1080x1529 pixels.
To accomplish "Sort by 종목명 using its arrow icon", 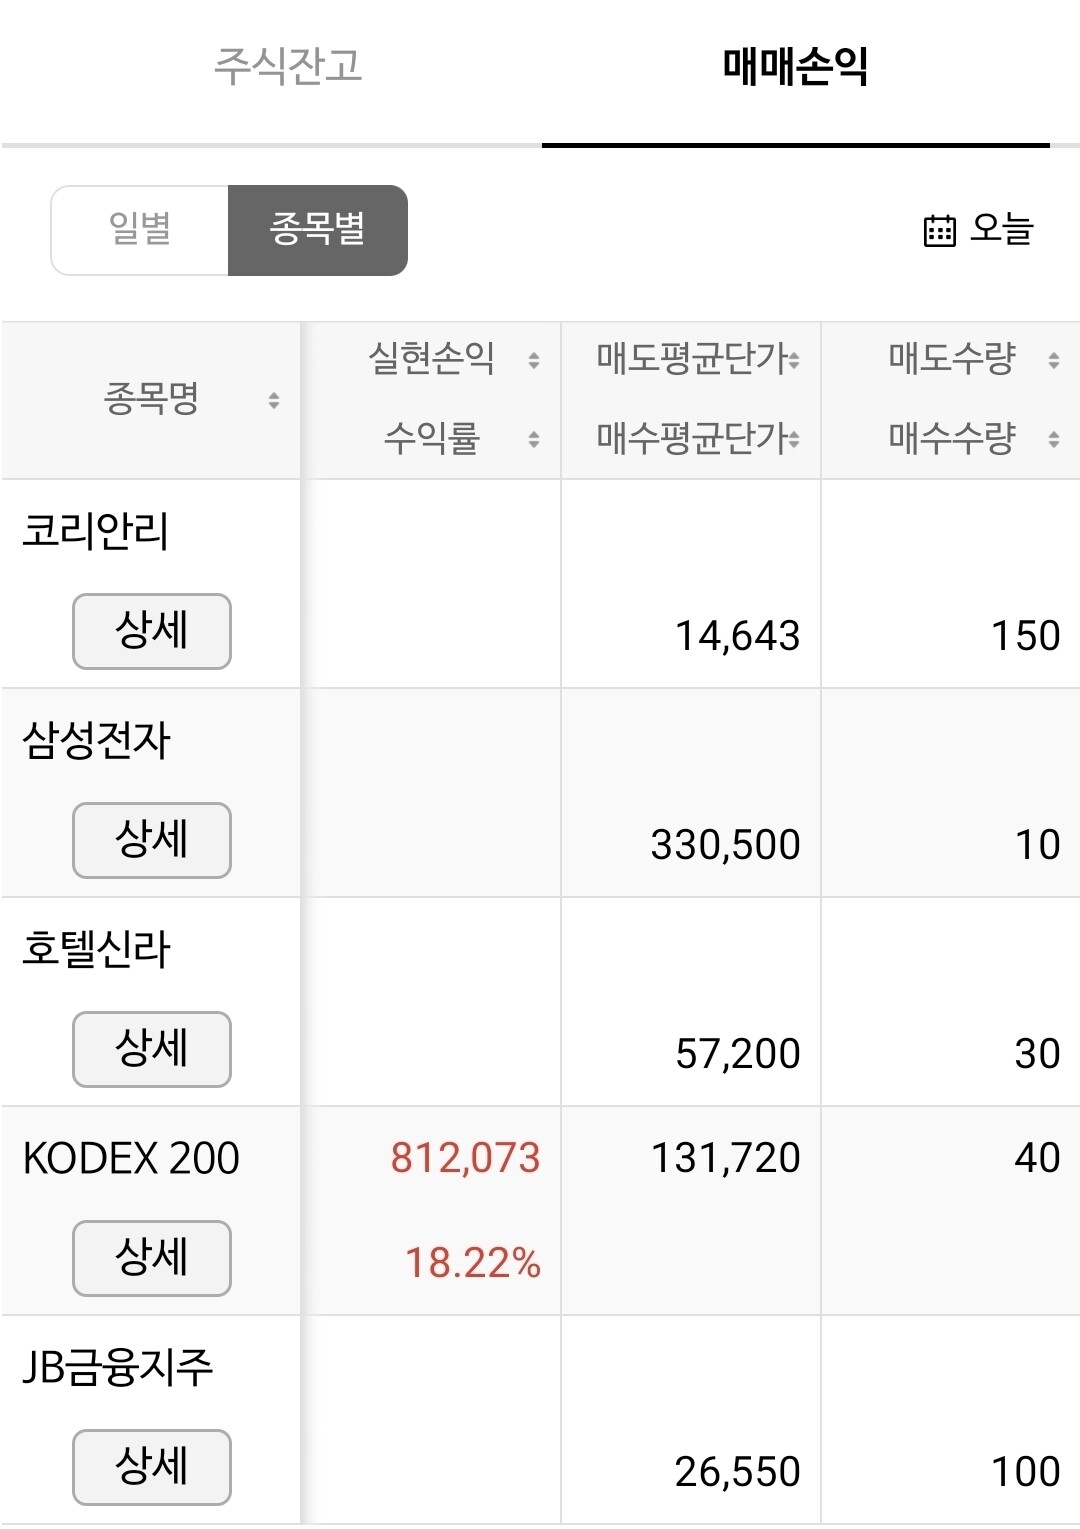I will [273, 401].
